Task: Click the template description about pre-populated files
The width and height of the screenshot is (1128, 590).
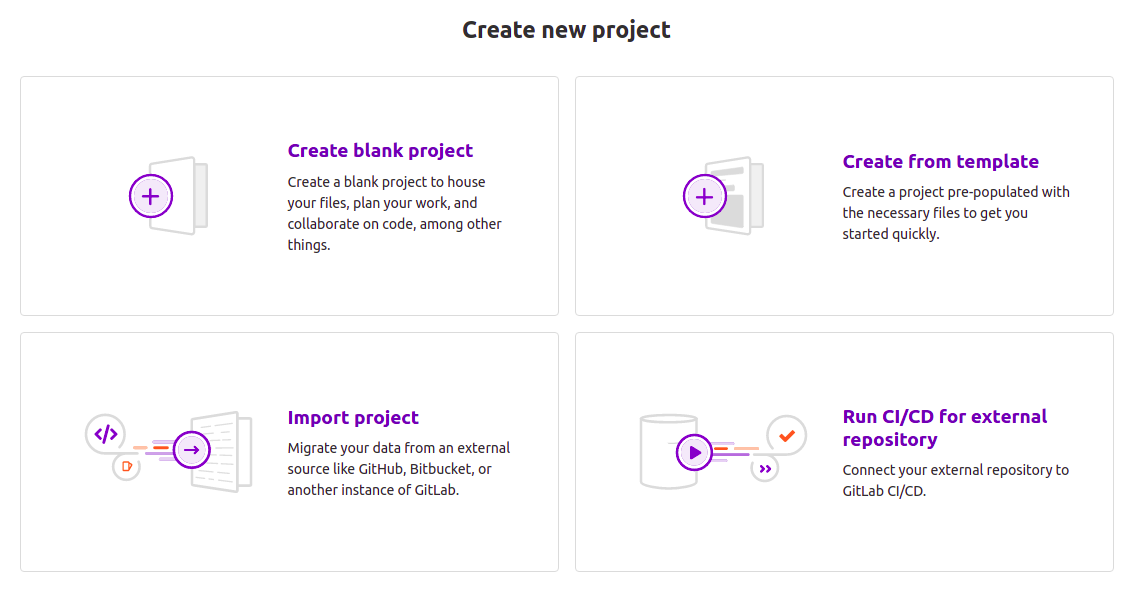Action: pos(955,213)
